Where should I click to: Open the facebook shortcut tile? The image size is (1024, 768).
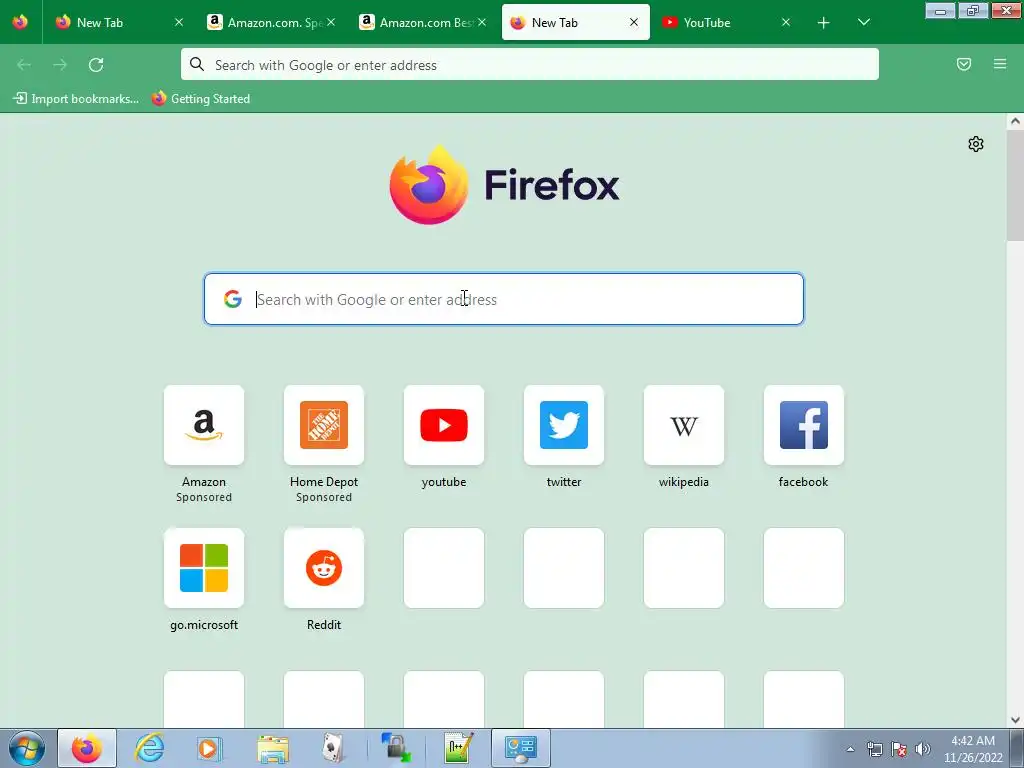click(x=804, y=425)
